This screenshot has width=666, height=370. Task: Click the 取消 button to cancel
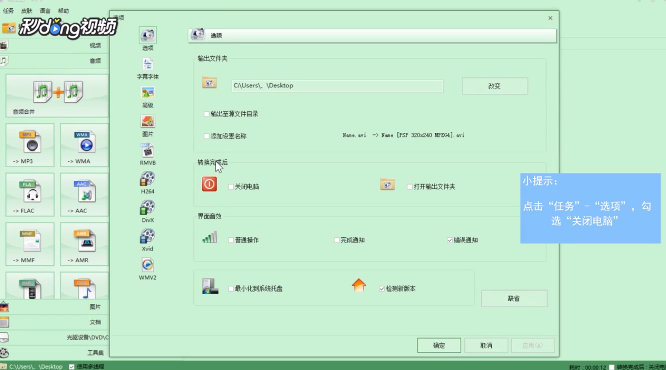coord(486,345)
